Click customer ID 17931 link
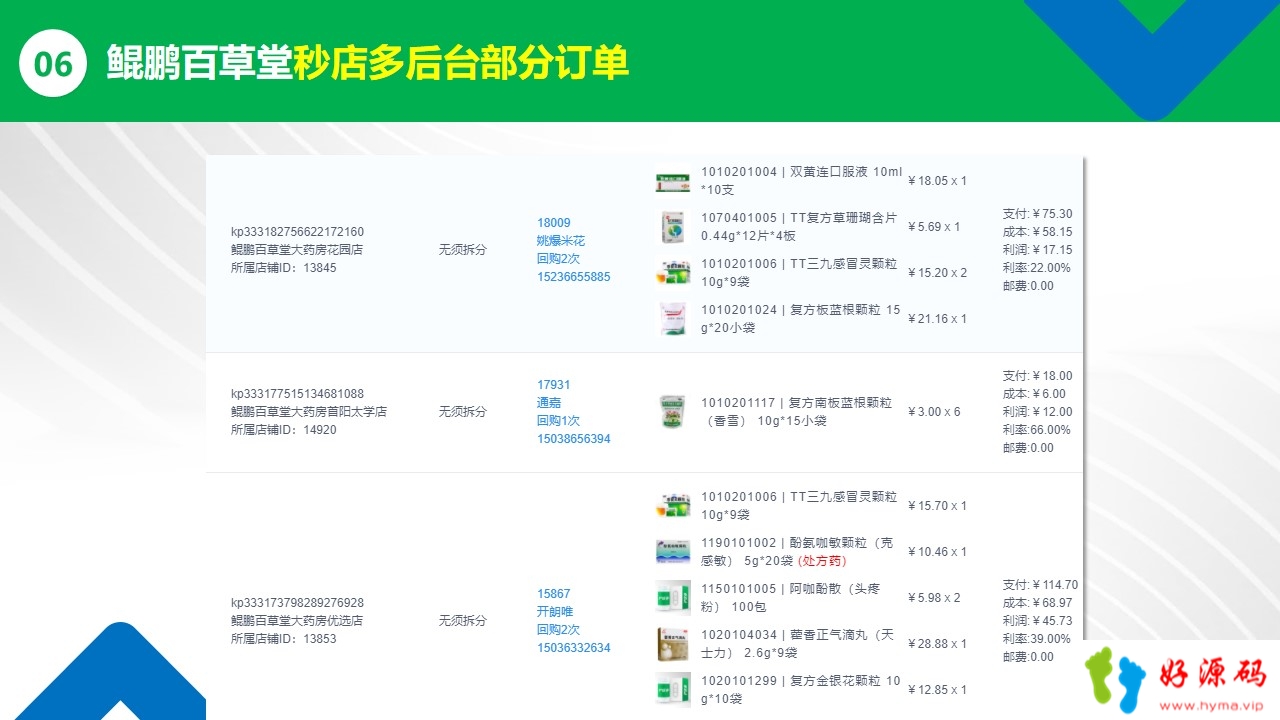 [x=554, y=385]
